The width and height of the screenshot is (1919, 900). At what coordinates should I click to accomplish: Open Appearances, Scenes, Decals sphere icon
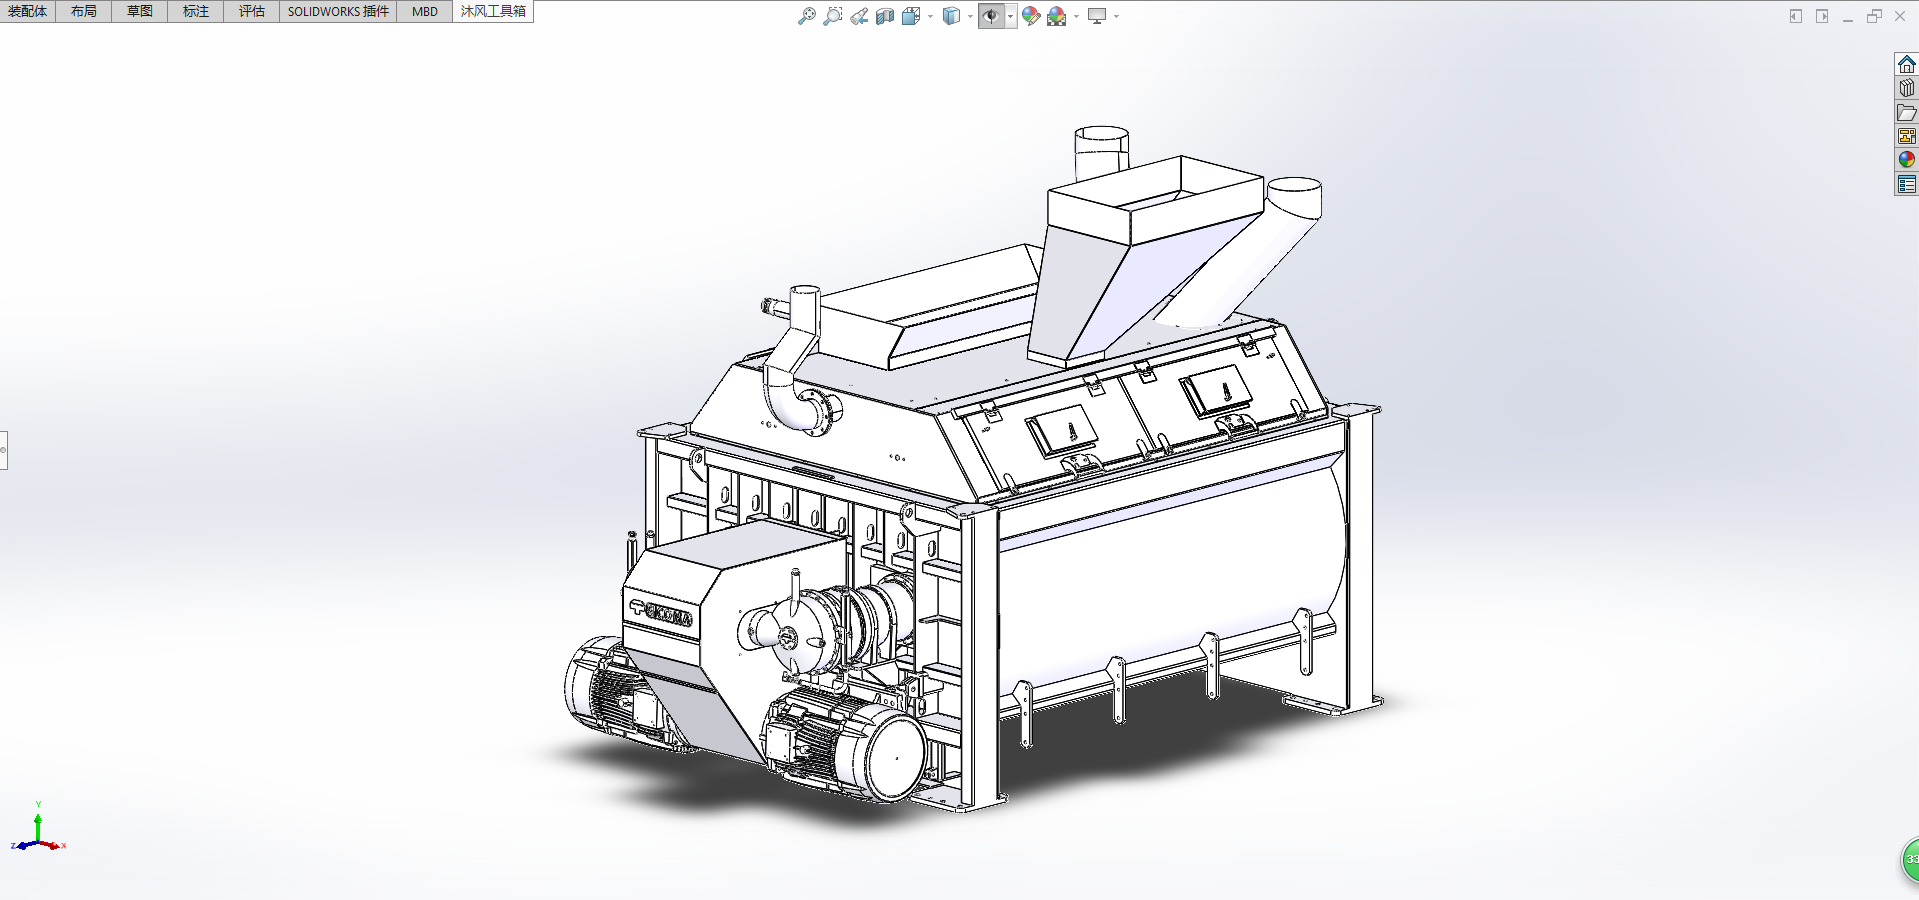click(x=1907, y=160)
